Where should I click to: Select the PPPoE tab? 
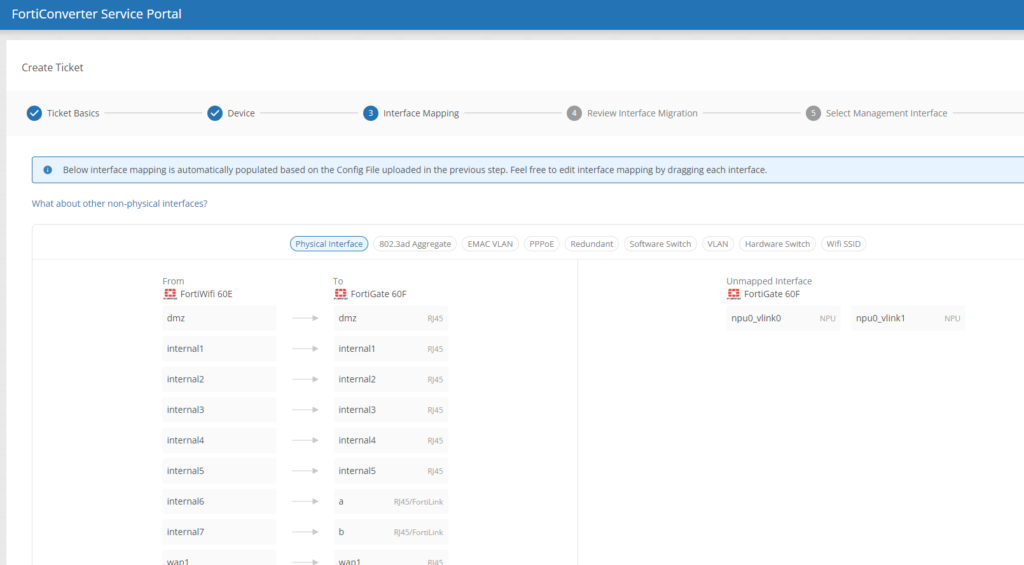(541, 244)
